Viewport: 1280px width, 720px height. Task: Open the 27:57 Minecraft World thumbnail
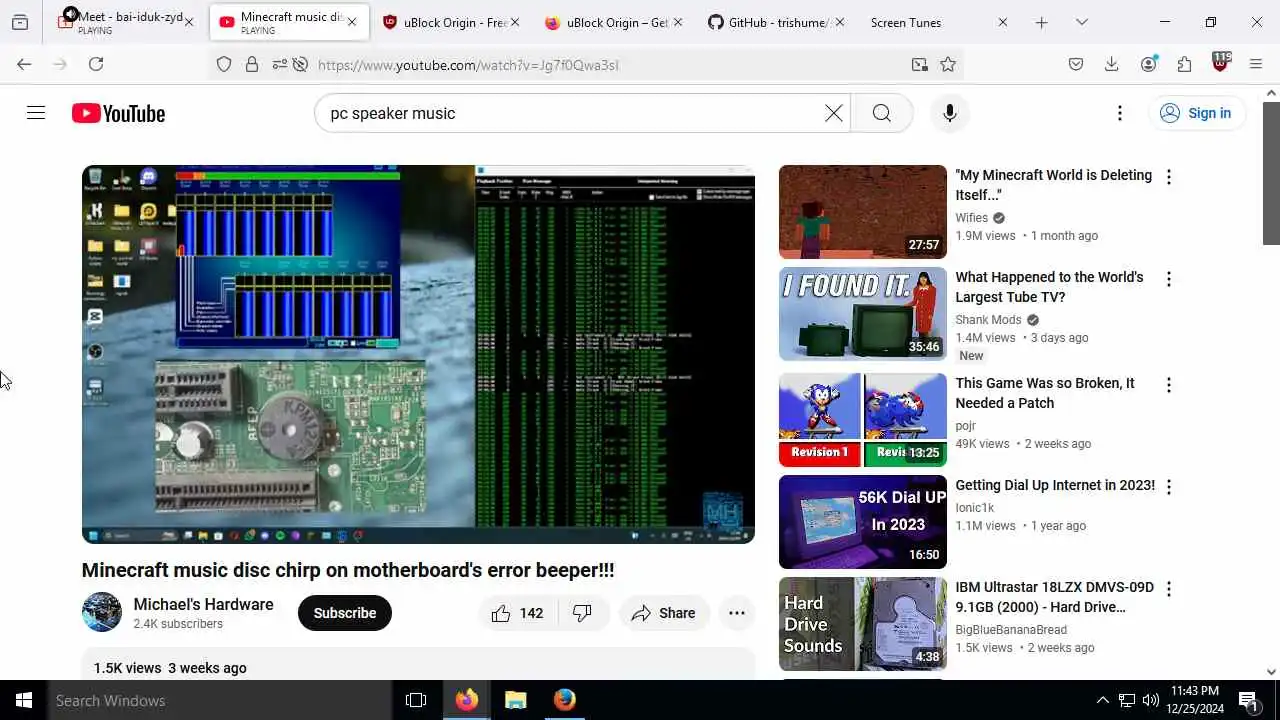click(x=862, y=212)
